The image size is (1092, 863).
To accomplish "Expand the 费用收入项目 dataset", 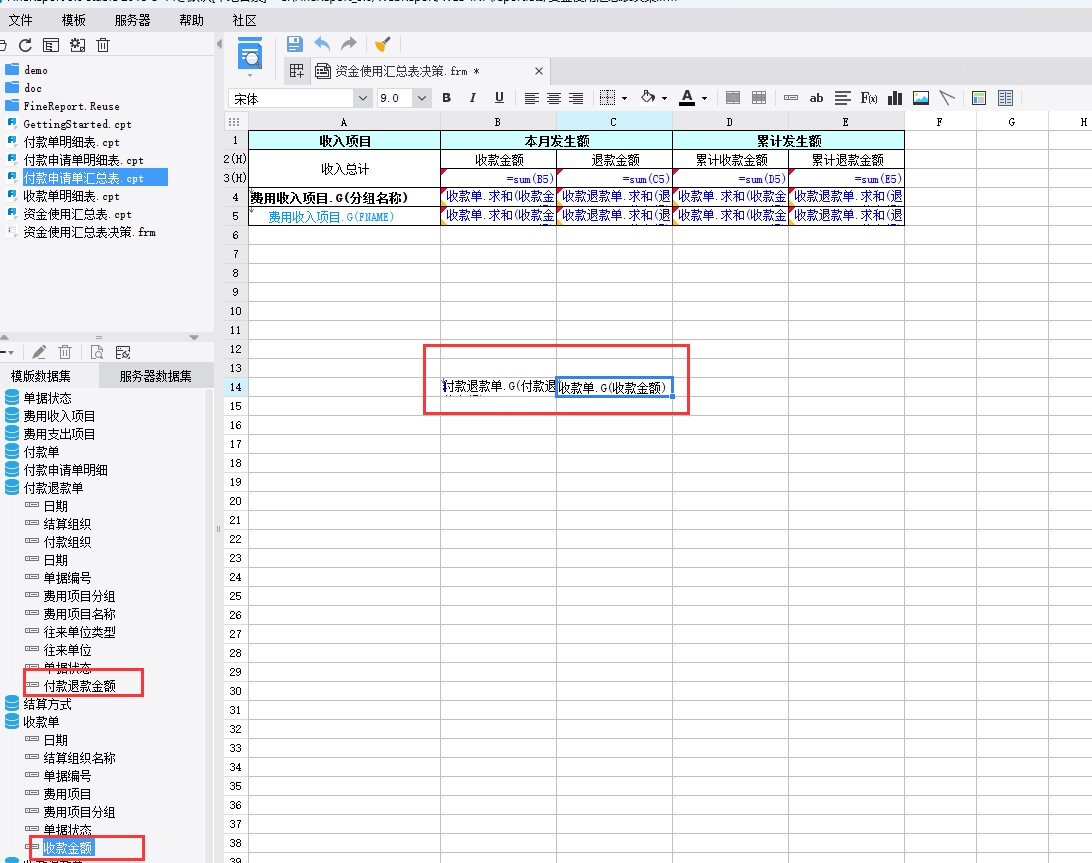I will (12, 416).
